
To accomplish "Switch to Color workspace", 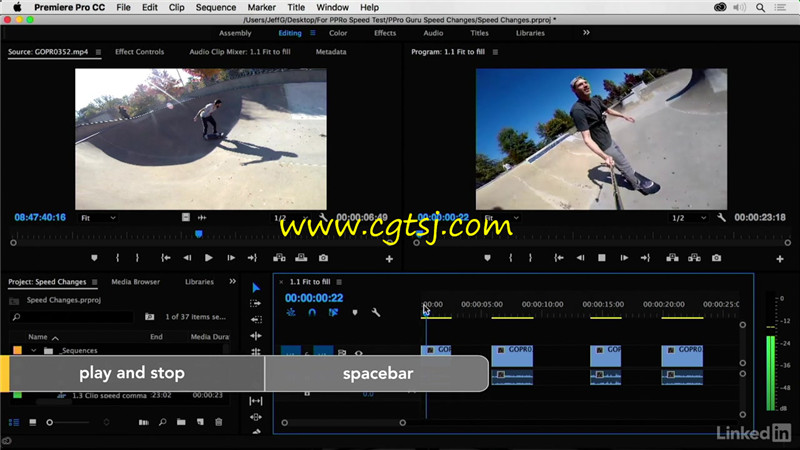I will [338, 33].
